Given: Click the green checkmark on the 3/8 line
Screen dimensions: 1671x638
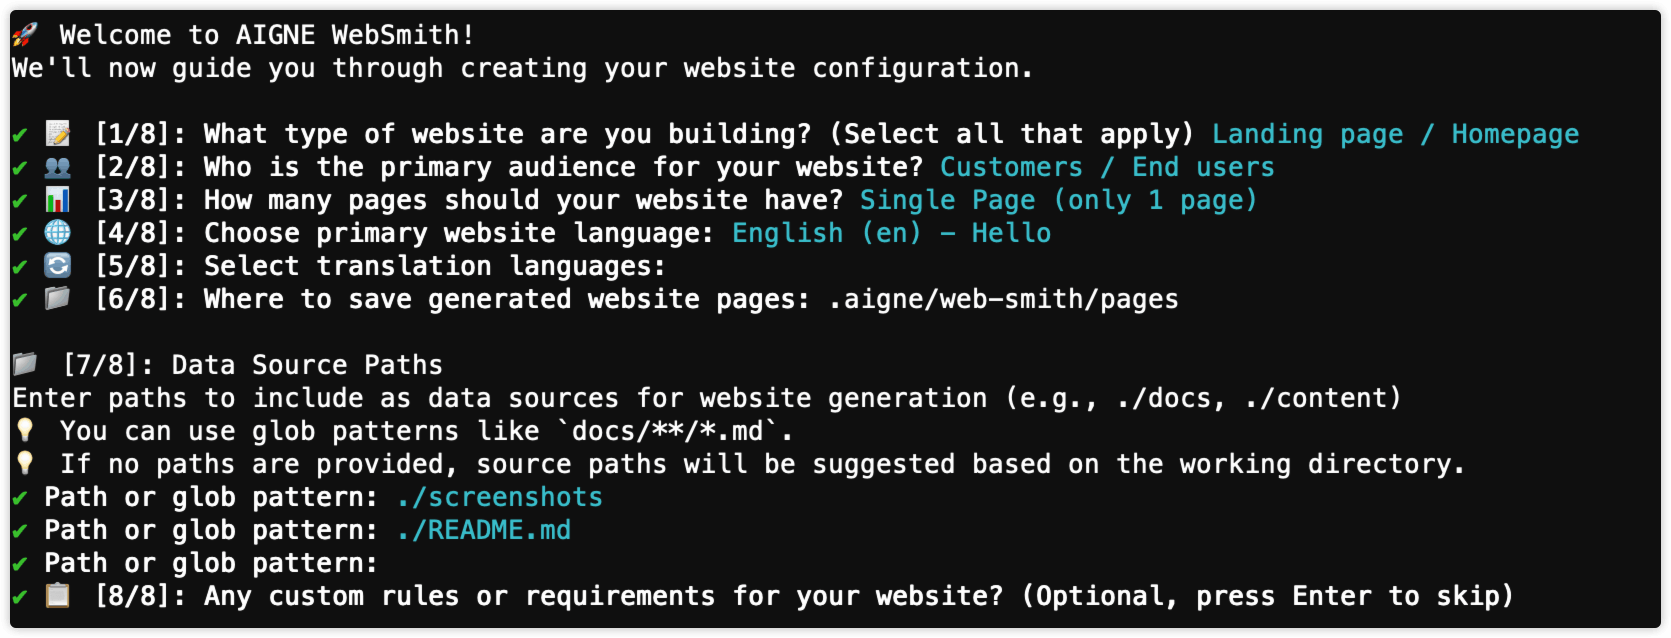Looking at the screenshot, I should [x=20, y=201].
